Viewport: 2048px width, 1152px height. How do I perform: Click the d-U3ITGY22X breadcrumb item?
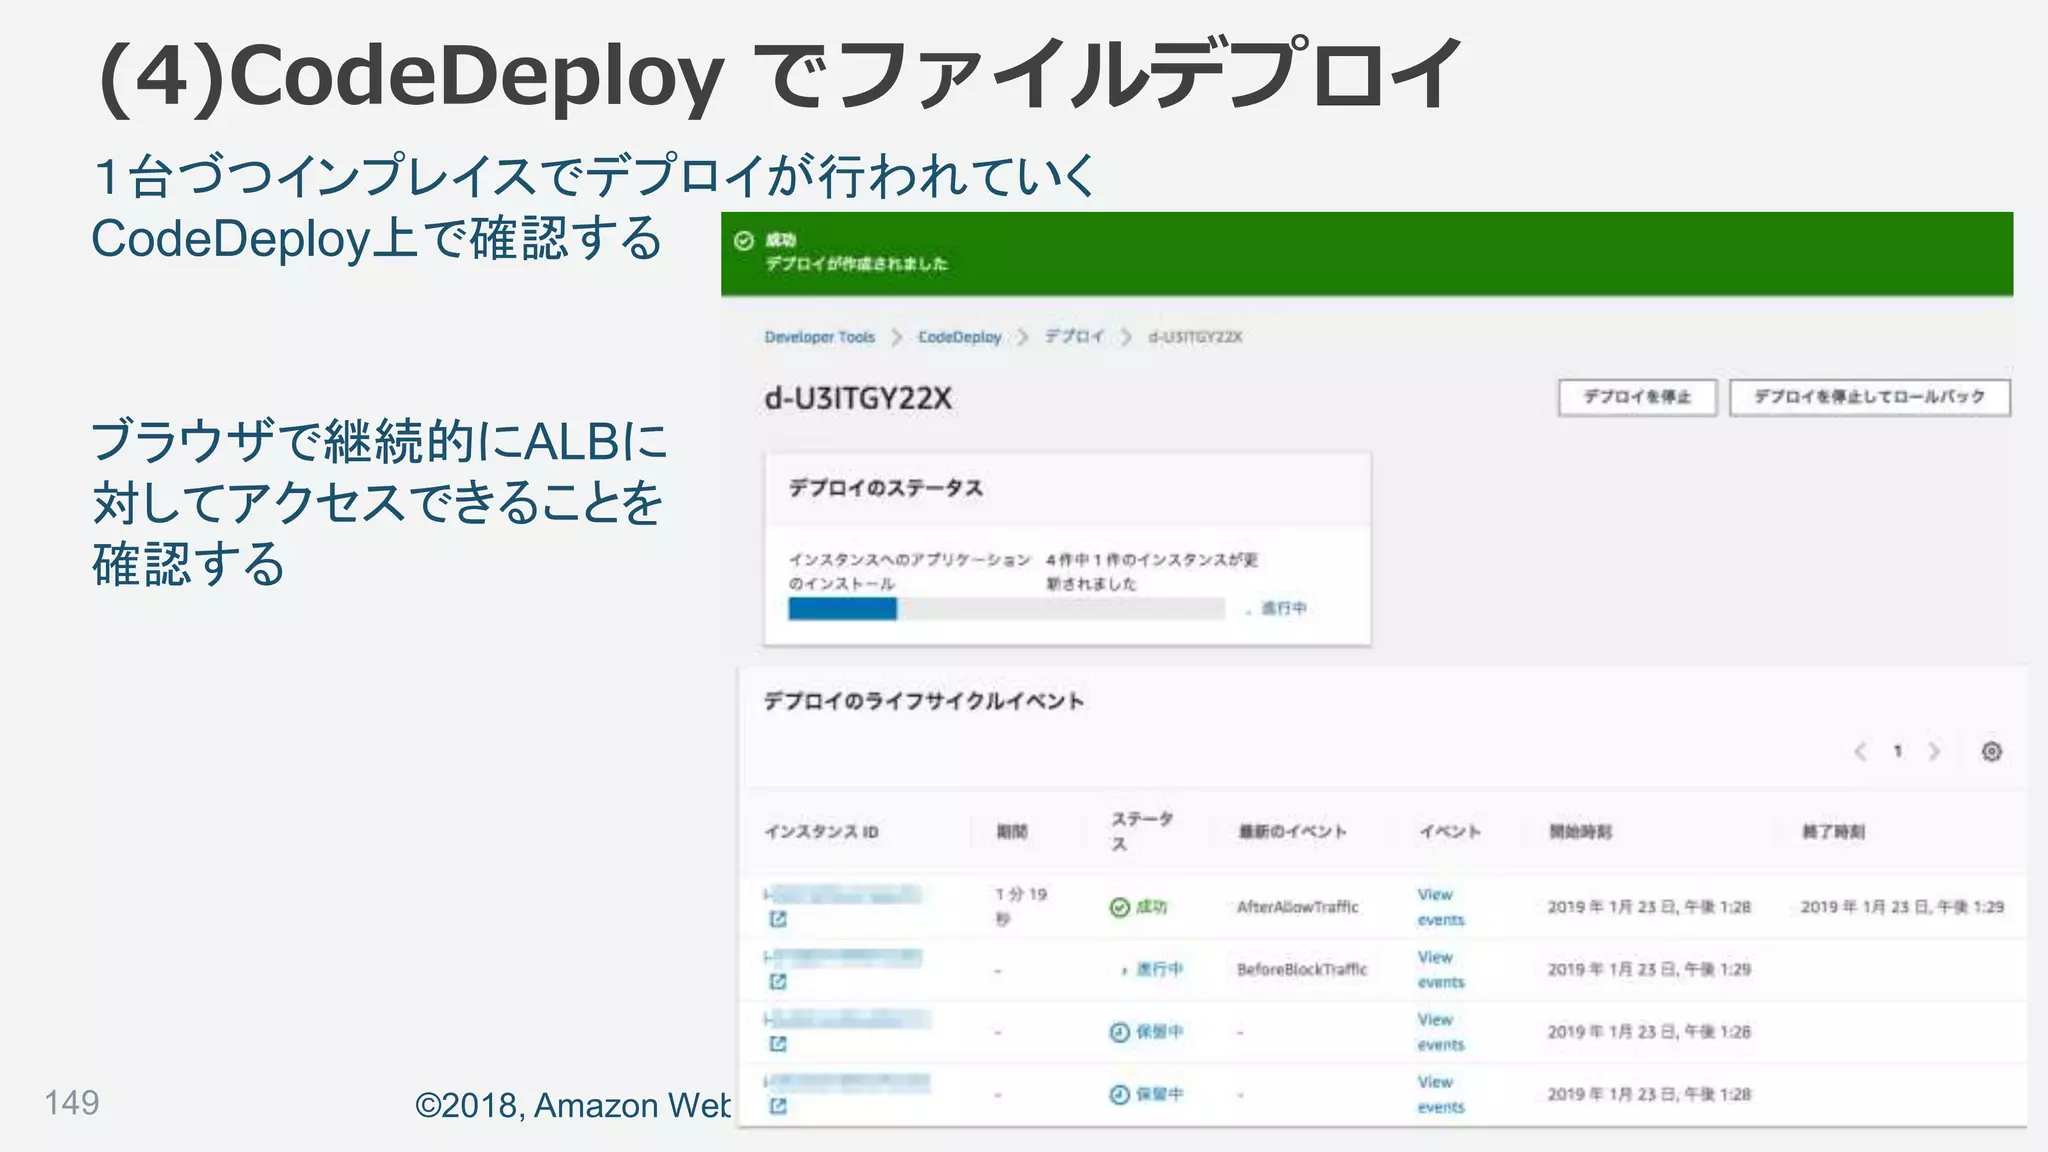(x=1195, y=337)
